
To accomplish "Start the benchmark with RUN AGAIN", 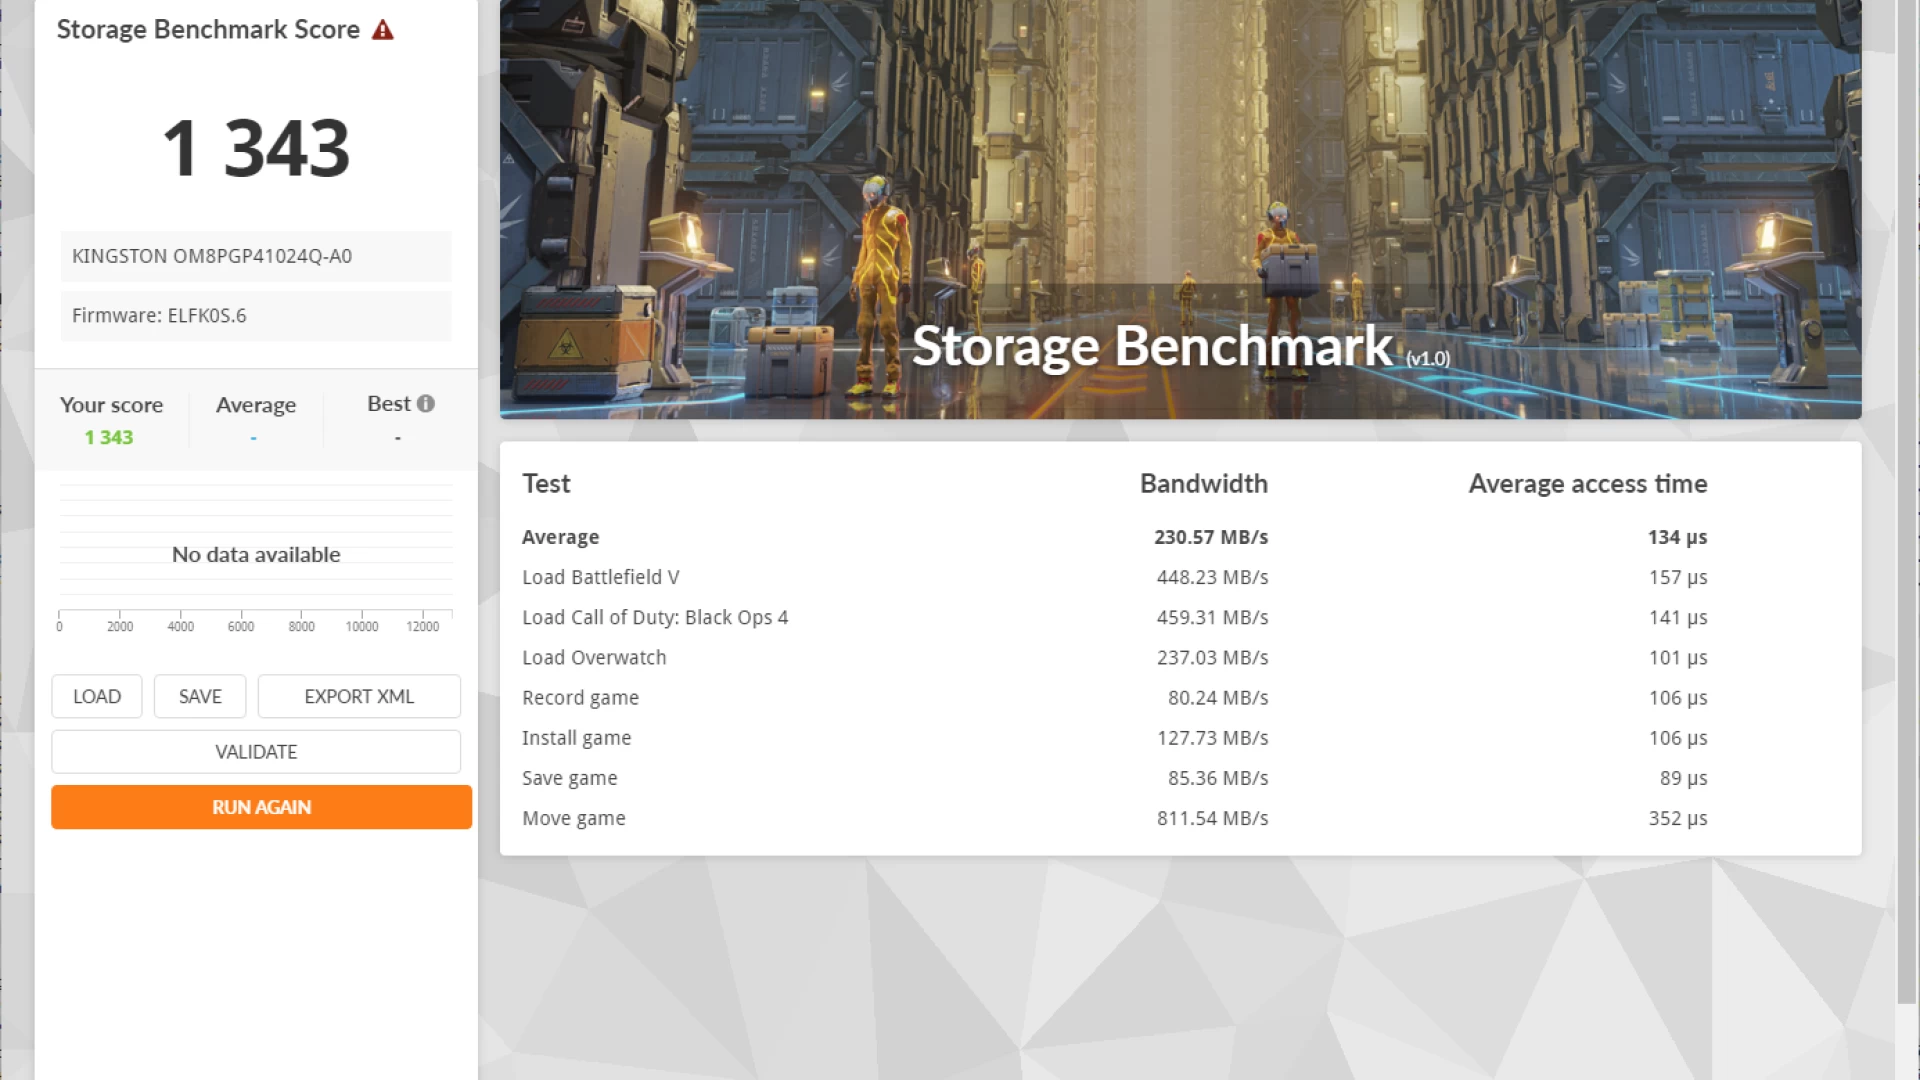I will tap(261, 807).
